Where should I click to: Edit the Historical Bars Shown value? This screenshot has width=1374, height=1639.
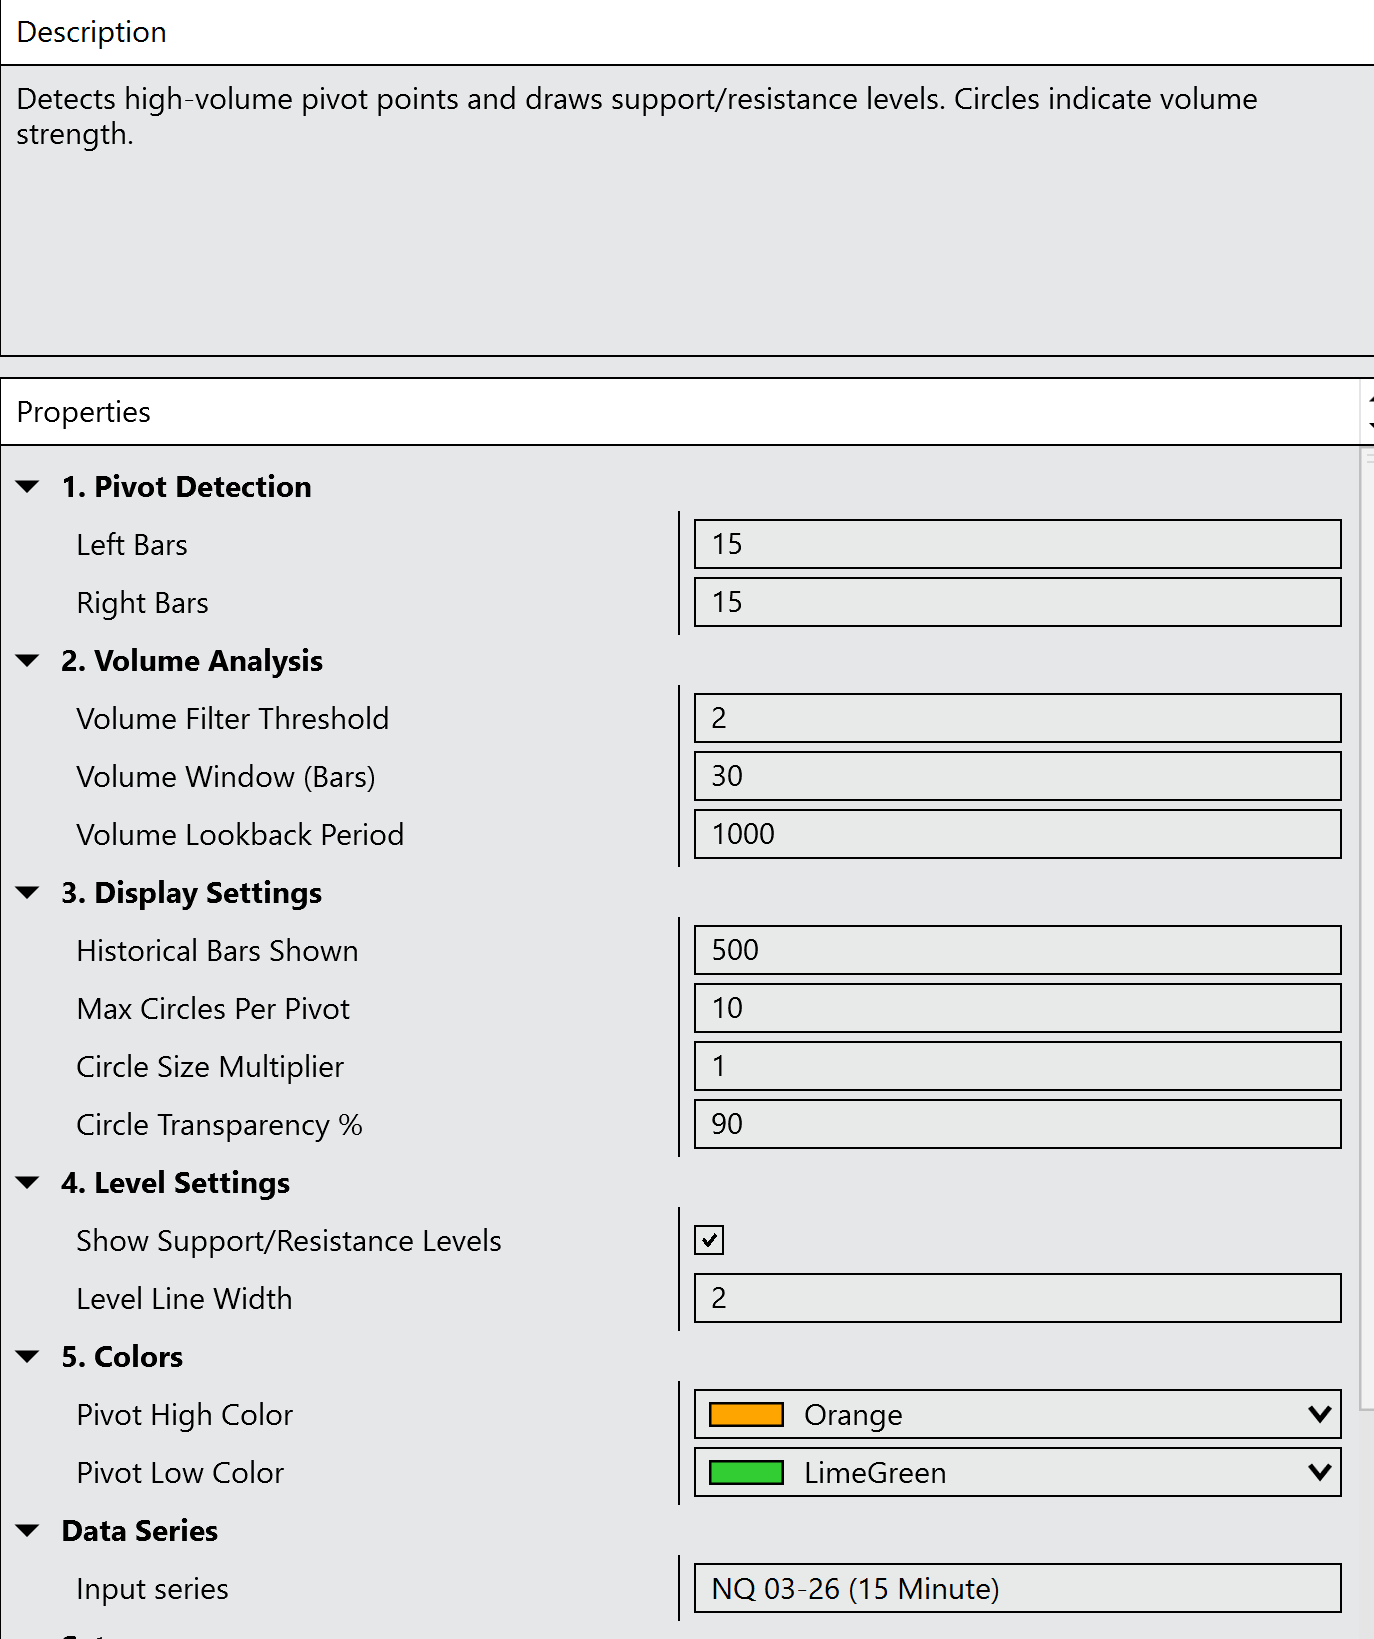point(1016,950)
